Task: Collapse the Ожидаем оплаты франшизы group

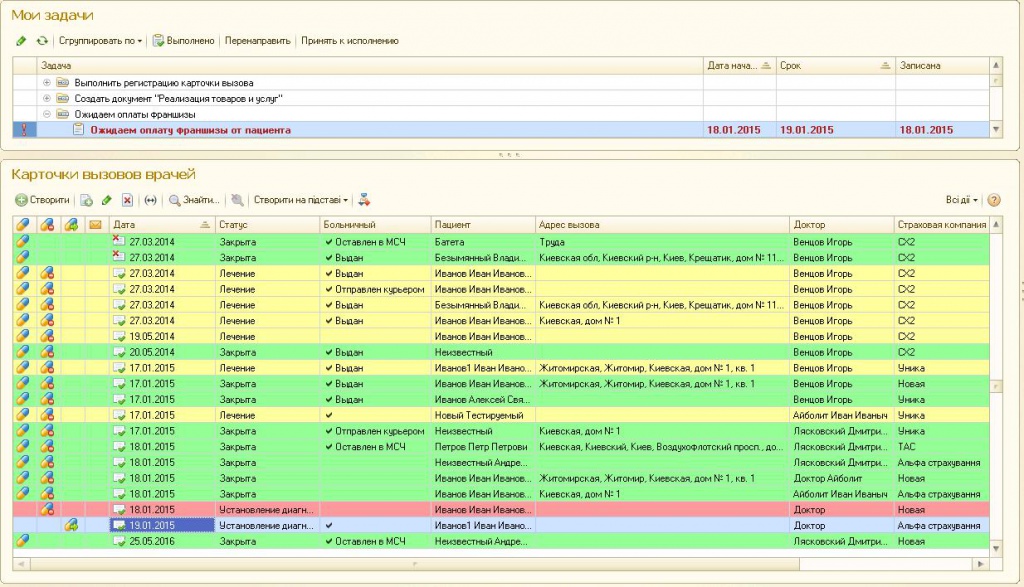Action: click(47, 114)
